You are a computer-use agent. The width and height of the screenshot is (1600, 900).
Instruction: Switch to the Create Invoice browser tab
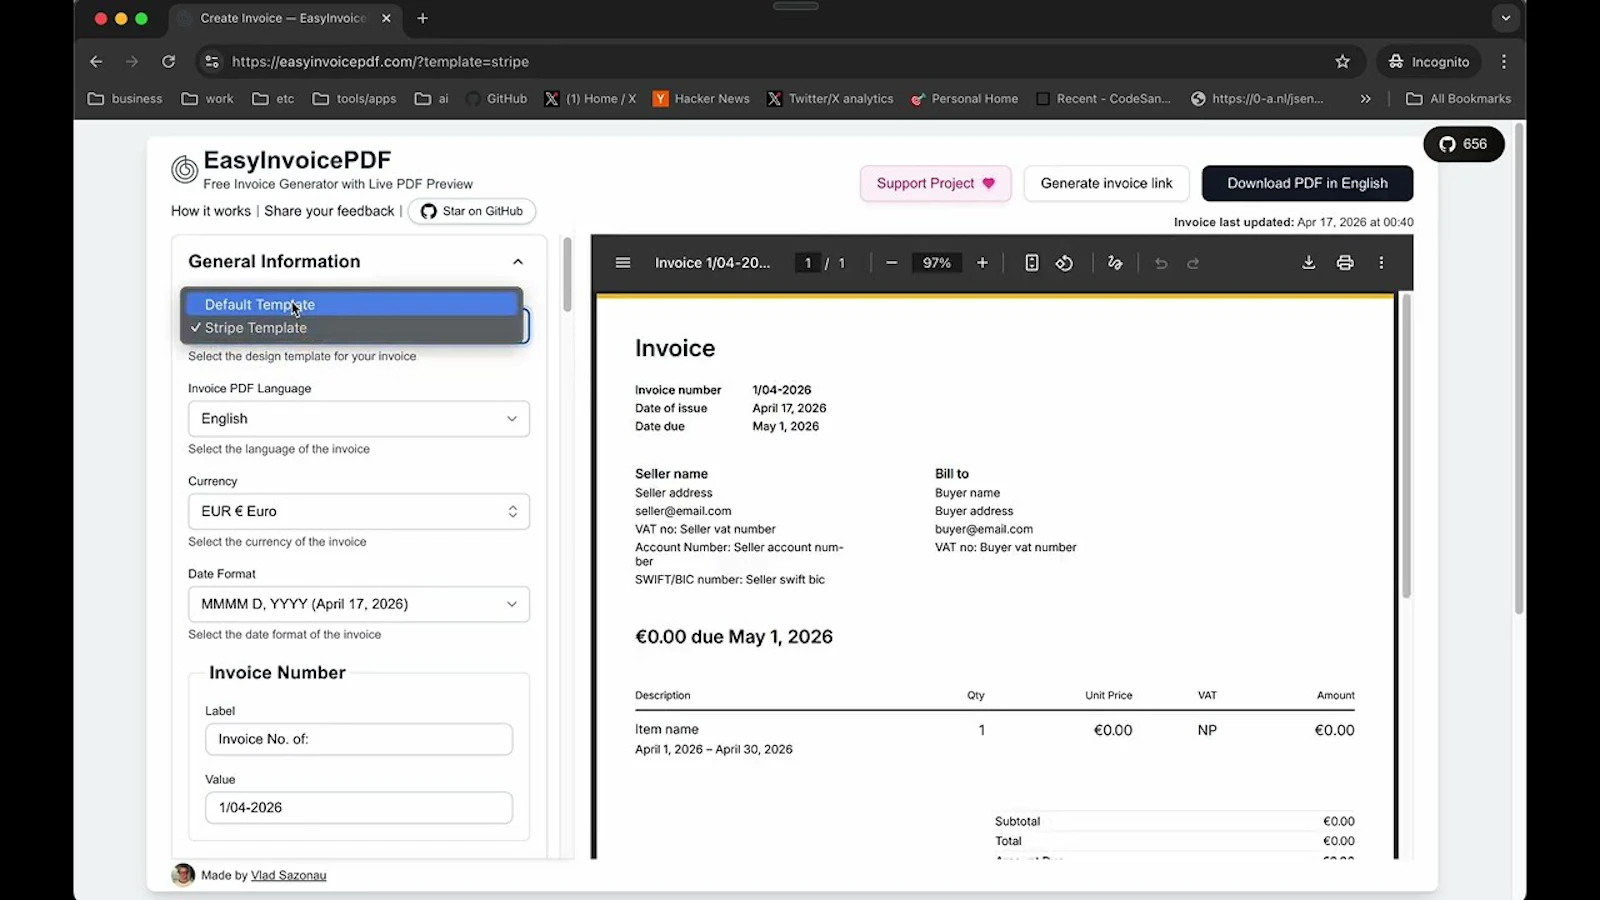point(280,18)
